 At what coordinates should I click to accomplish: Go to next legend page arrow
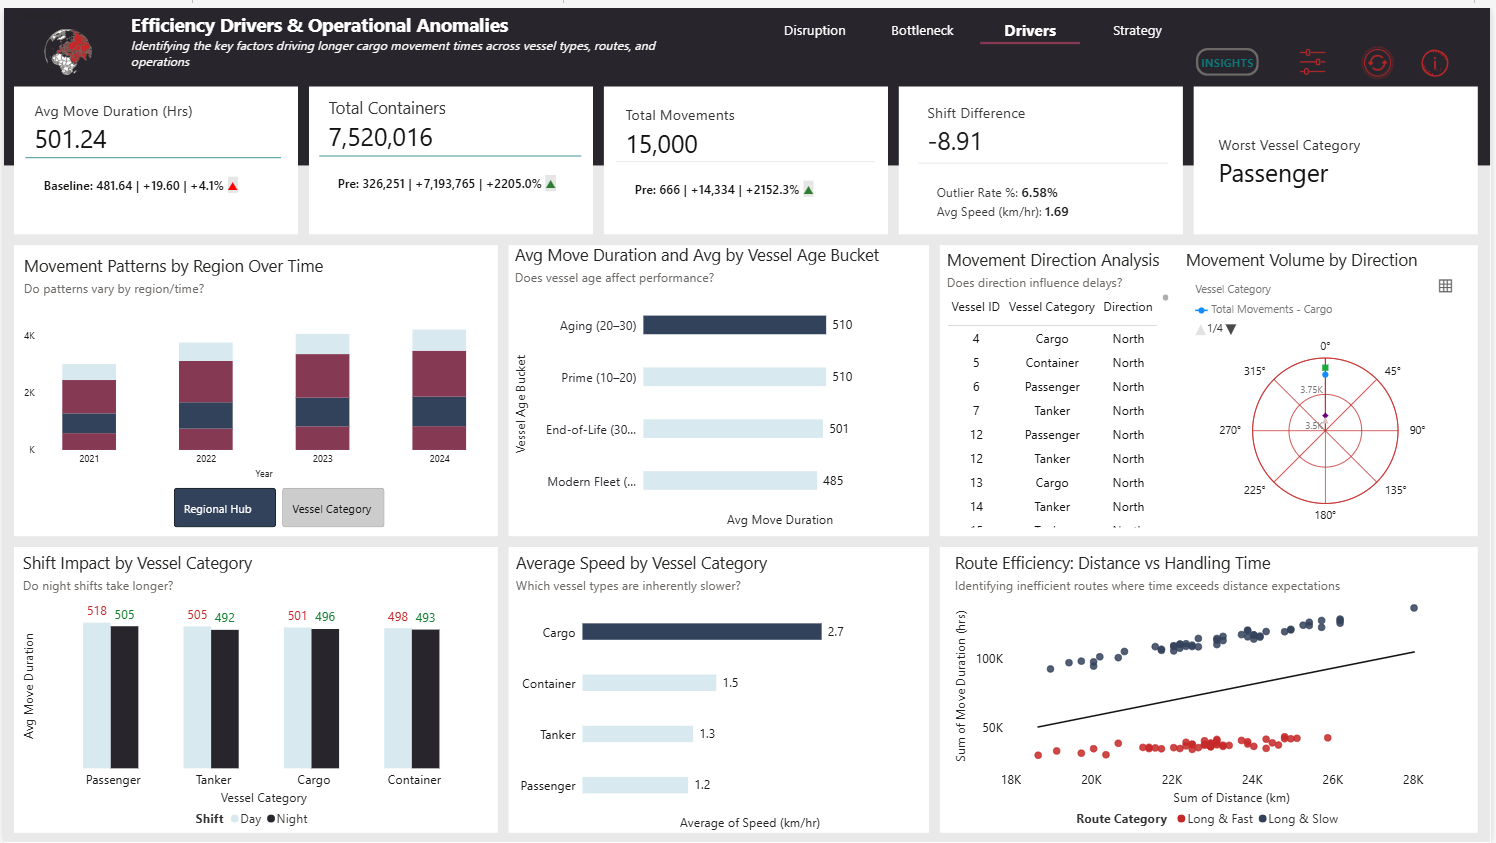pos(1231,329)
